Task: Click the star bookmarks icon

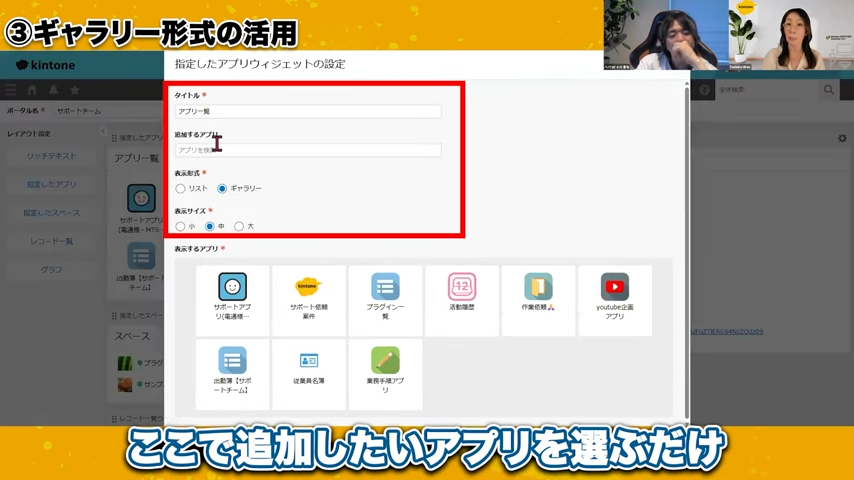Action: 75,90
